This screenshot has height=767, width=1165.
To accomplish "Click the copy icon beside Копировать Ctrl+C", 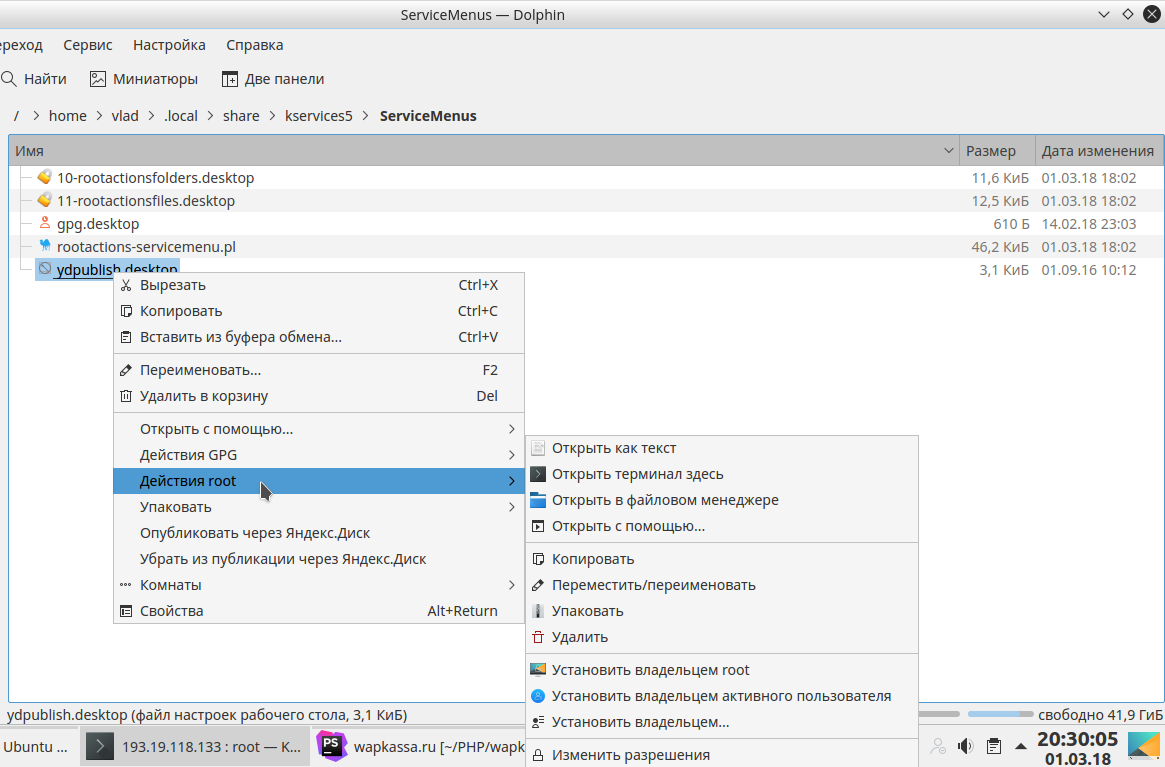I will click(126, 311).
